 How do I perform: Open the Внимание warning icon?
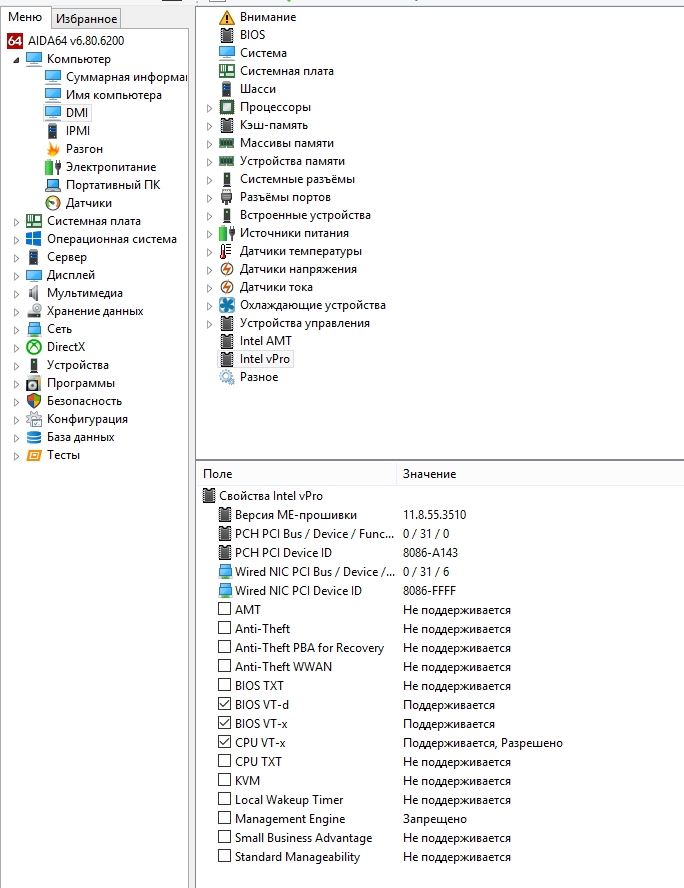(x=226, y=17)
